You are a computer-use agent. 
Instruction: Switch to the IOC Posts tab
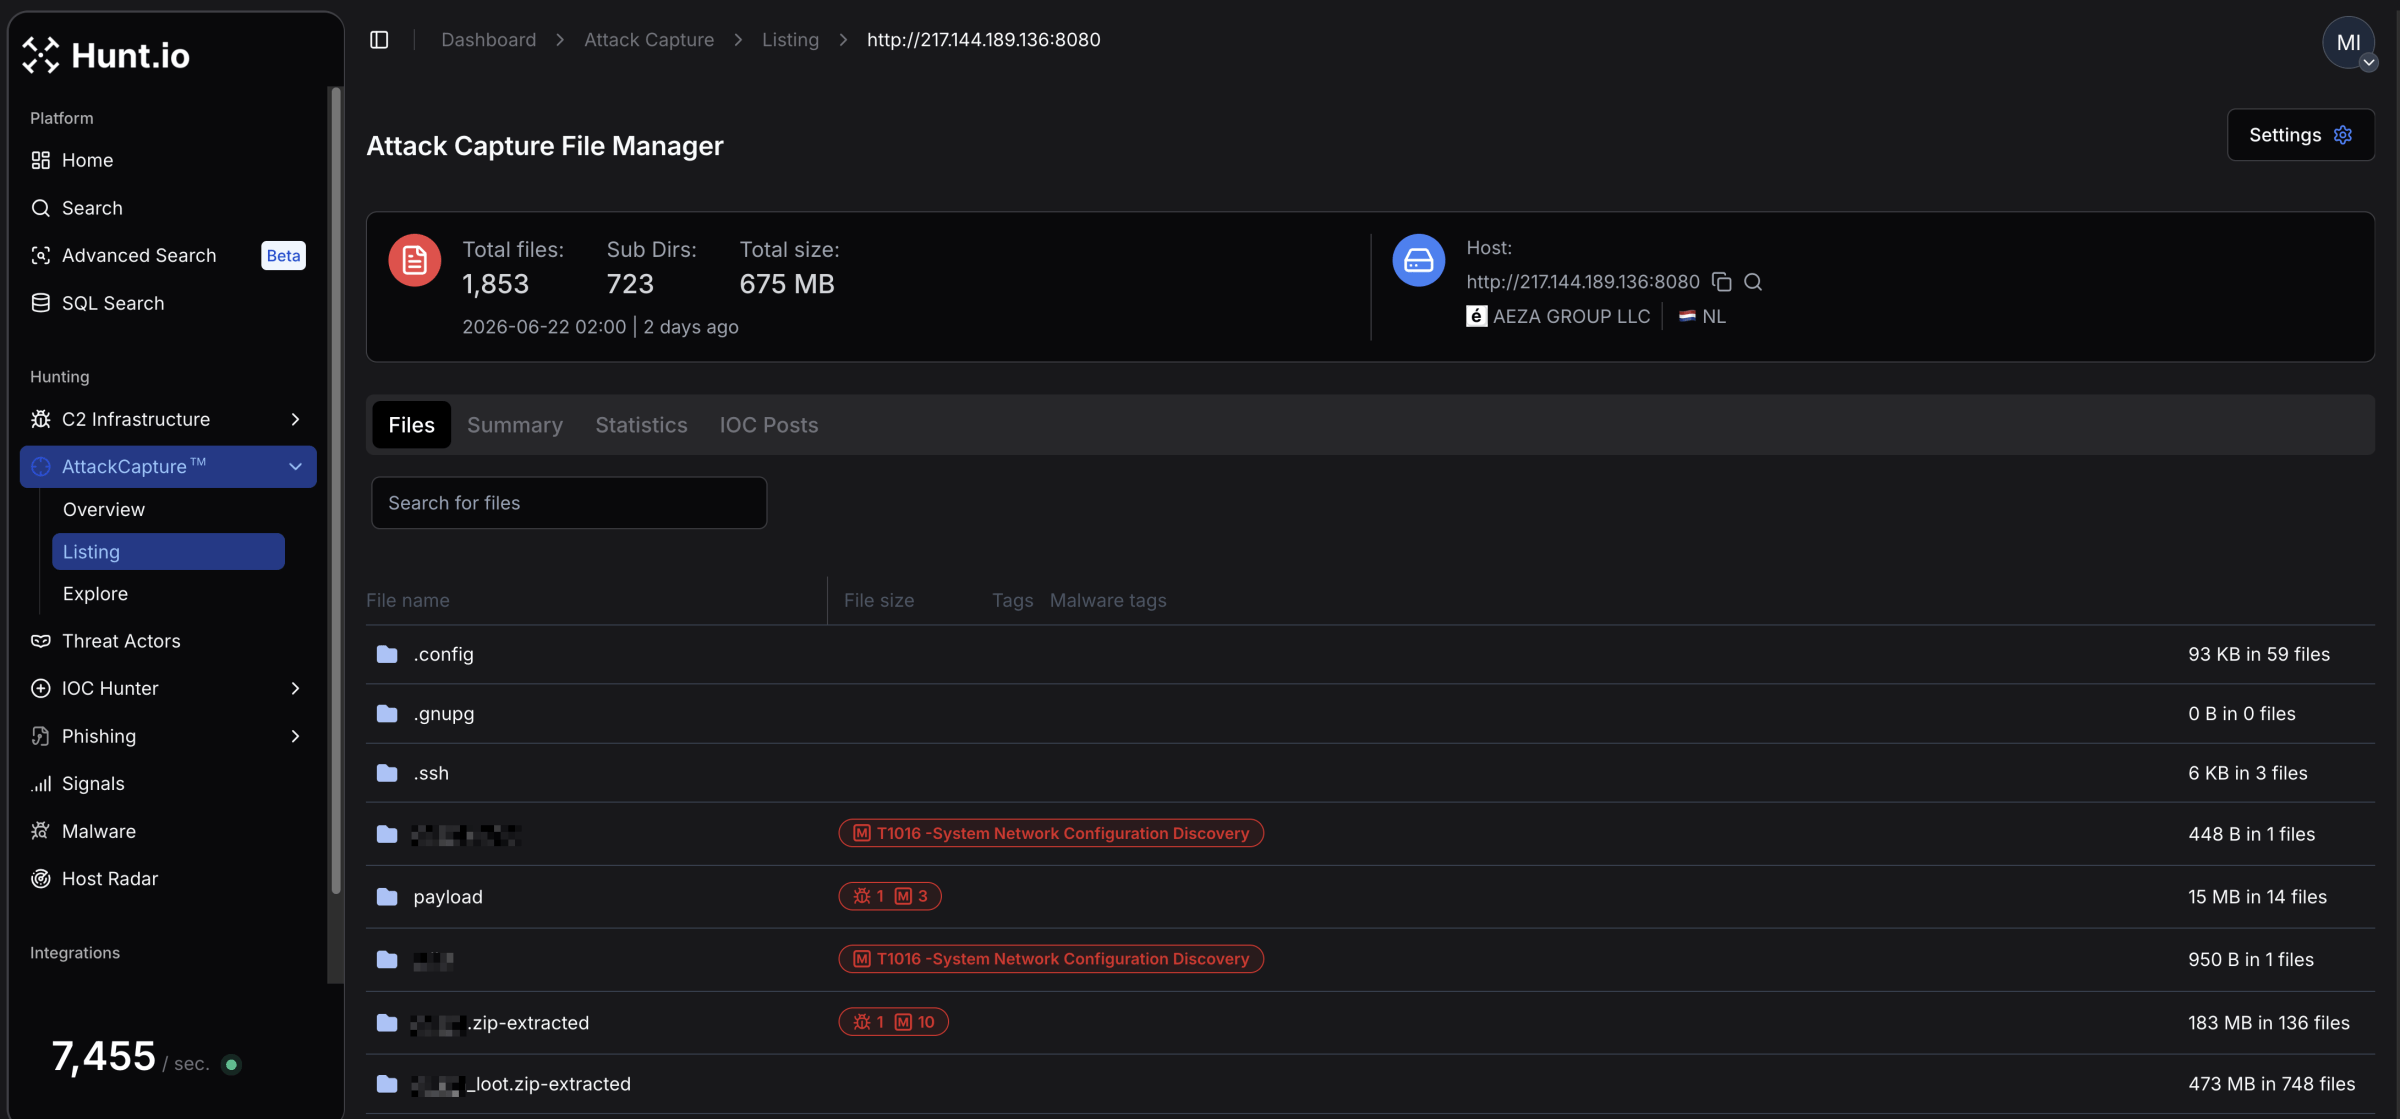[x=769, y=425]
